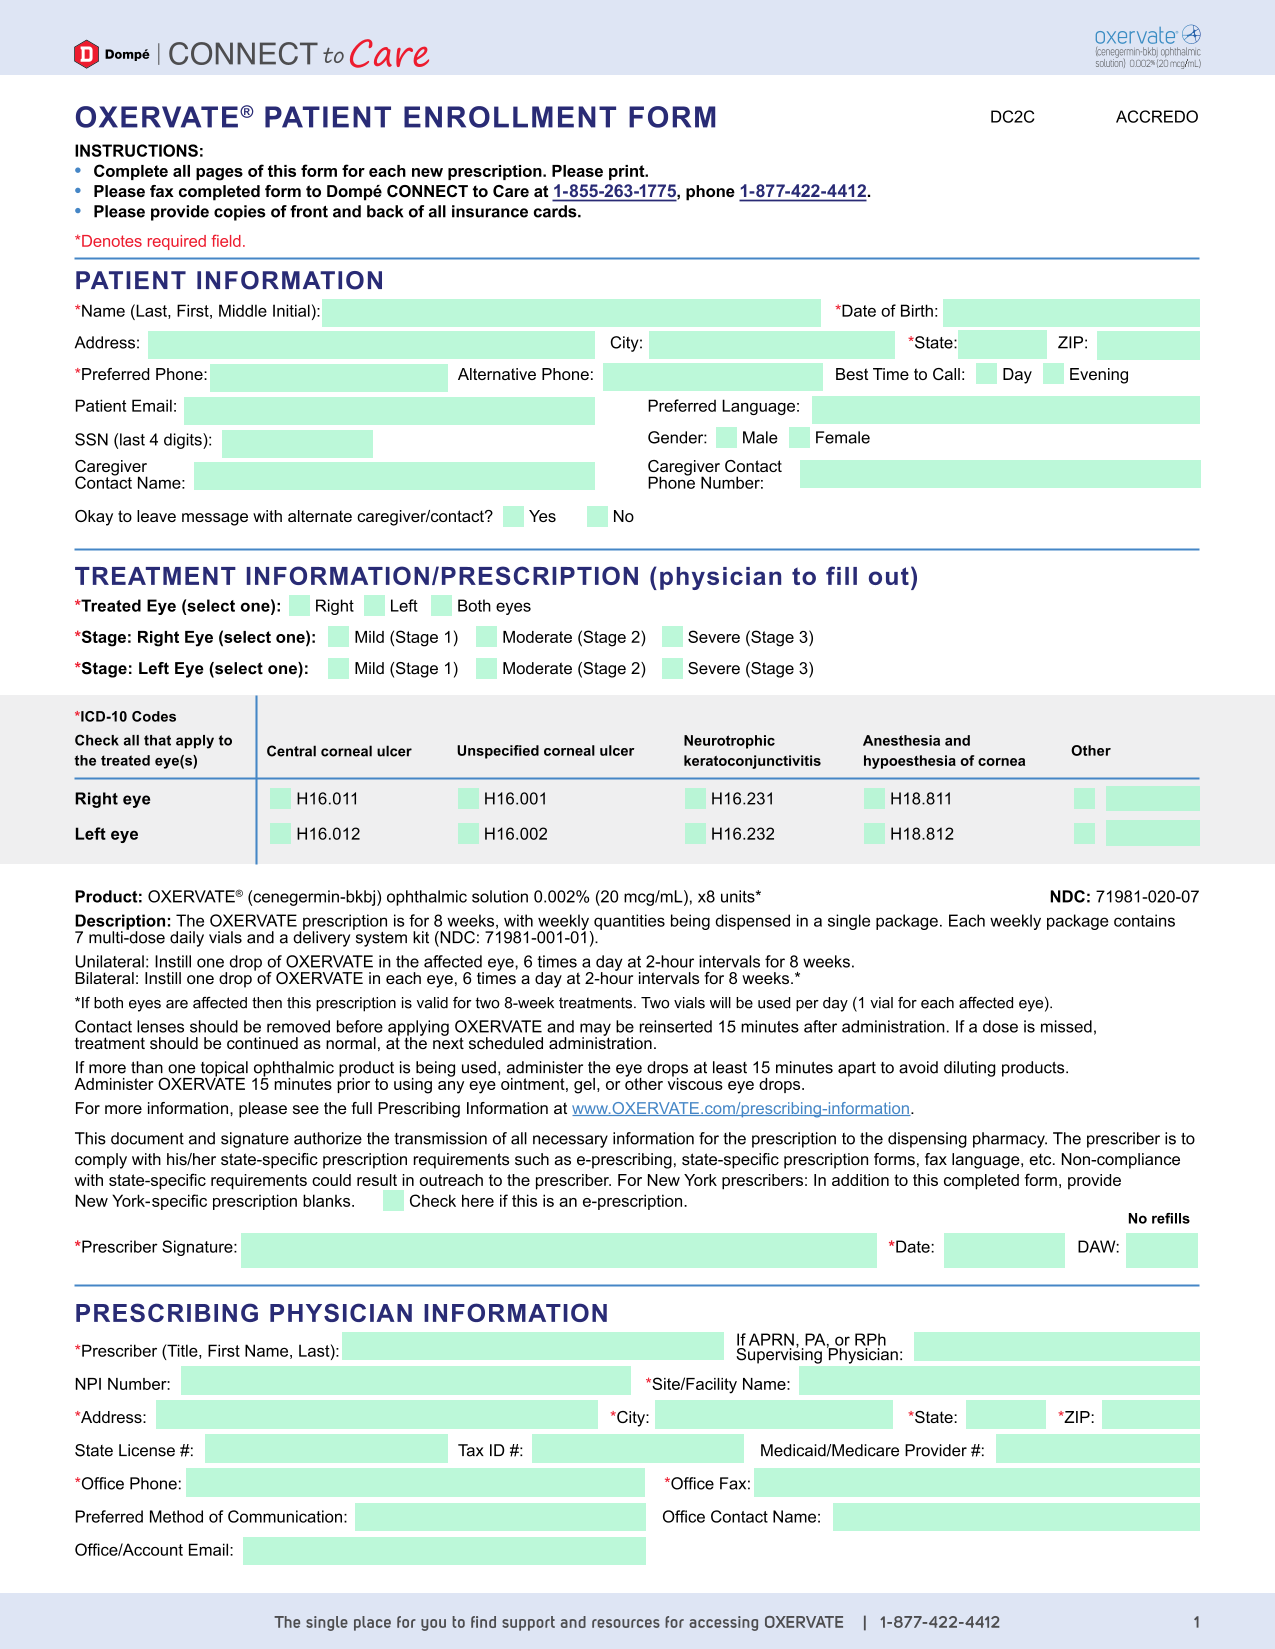Click the Site/Facility Name field
This screenshot has width=1275, height=1649.
tap(999, 1381)
